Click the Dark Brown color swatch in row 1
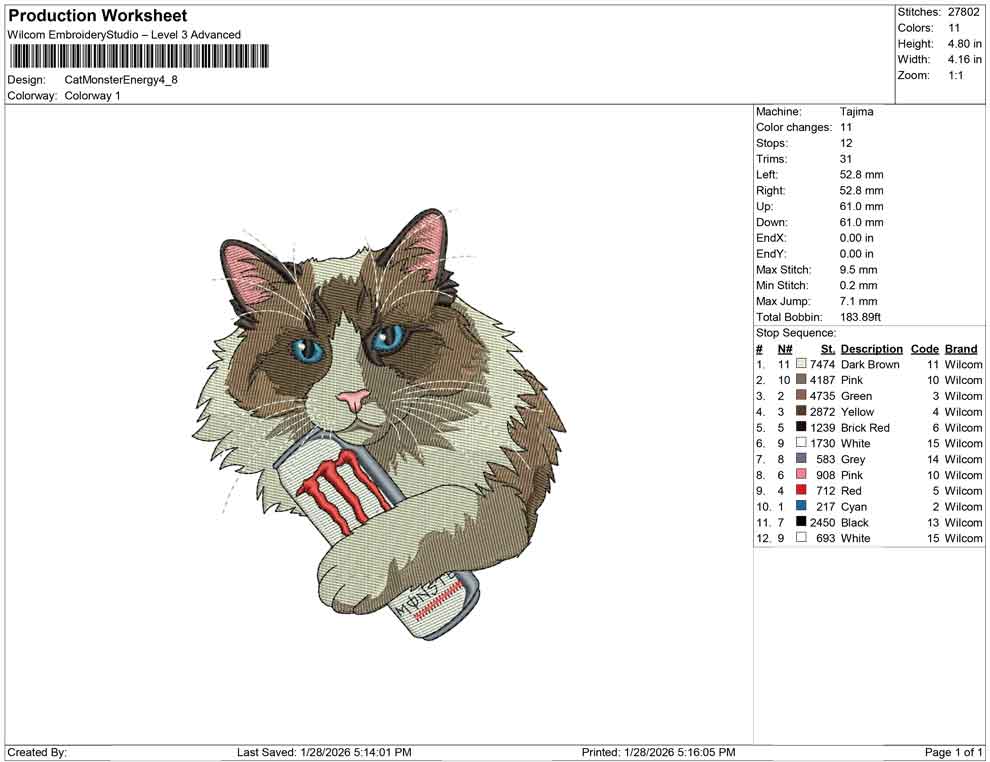Image resolution: width=990 pixels, height=762 pixels. [801, 364]
